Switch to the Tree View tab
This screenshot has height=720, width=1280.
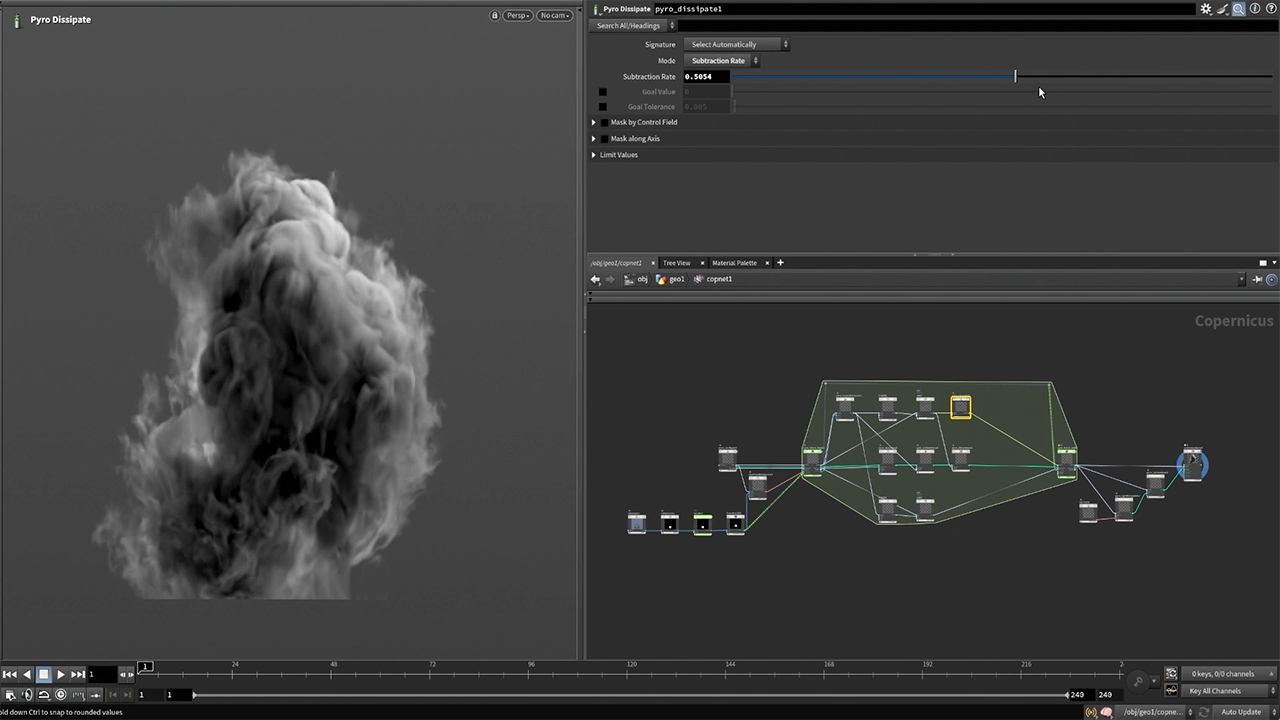pyautogui.click(x=676, y=263)
